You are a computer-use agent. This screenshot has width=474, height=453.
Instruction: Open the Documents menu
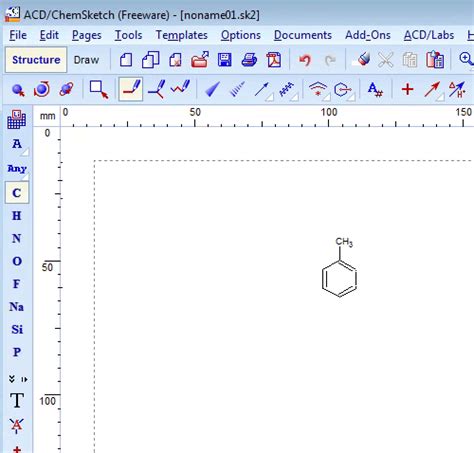tap(303, 35)
